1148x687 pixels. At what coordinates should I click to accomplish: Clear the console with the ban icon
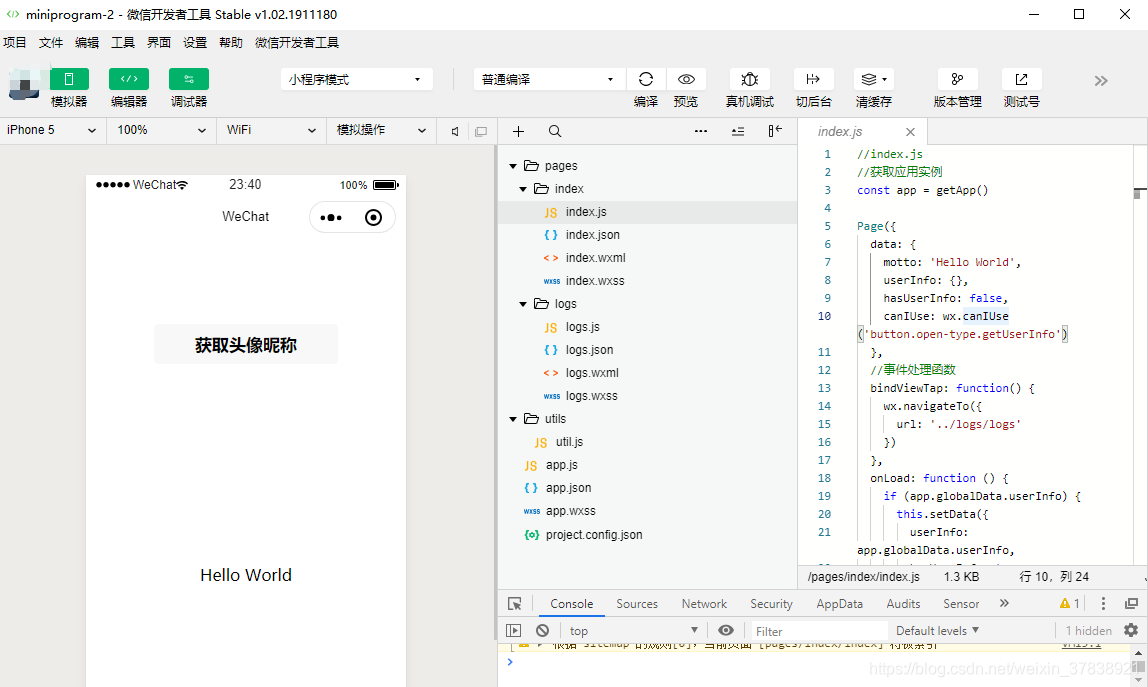(543, 631)
